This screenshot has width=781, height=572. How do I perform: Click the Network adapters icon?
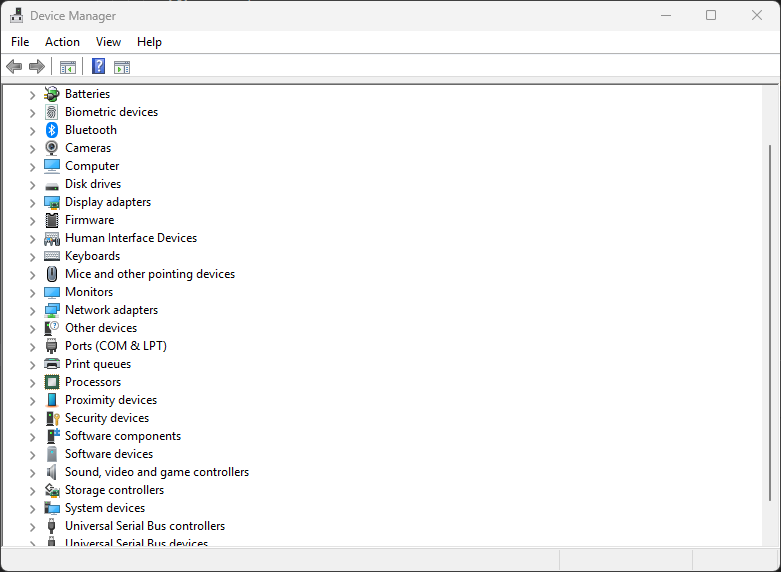click(x=52, y=310)
